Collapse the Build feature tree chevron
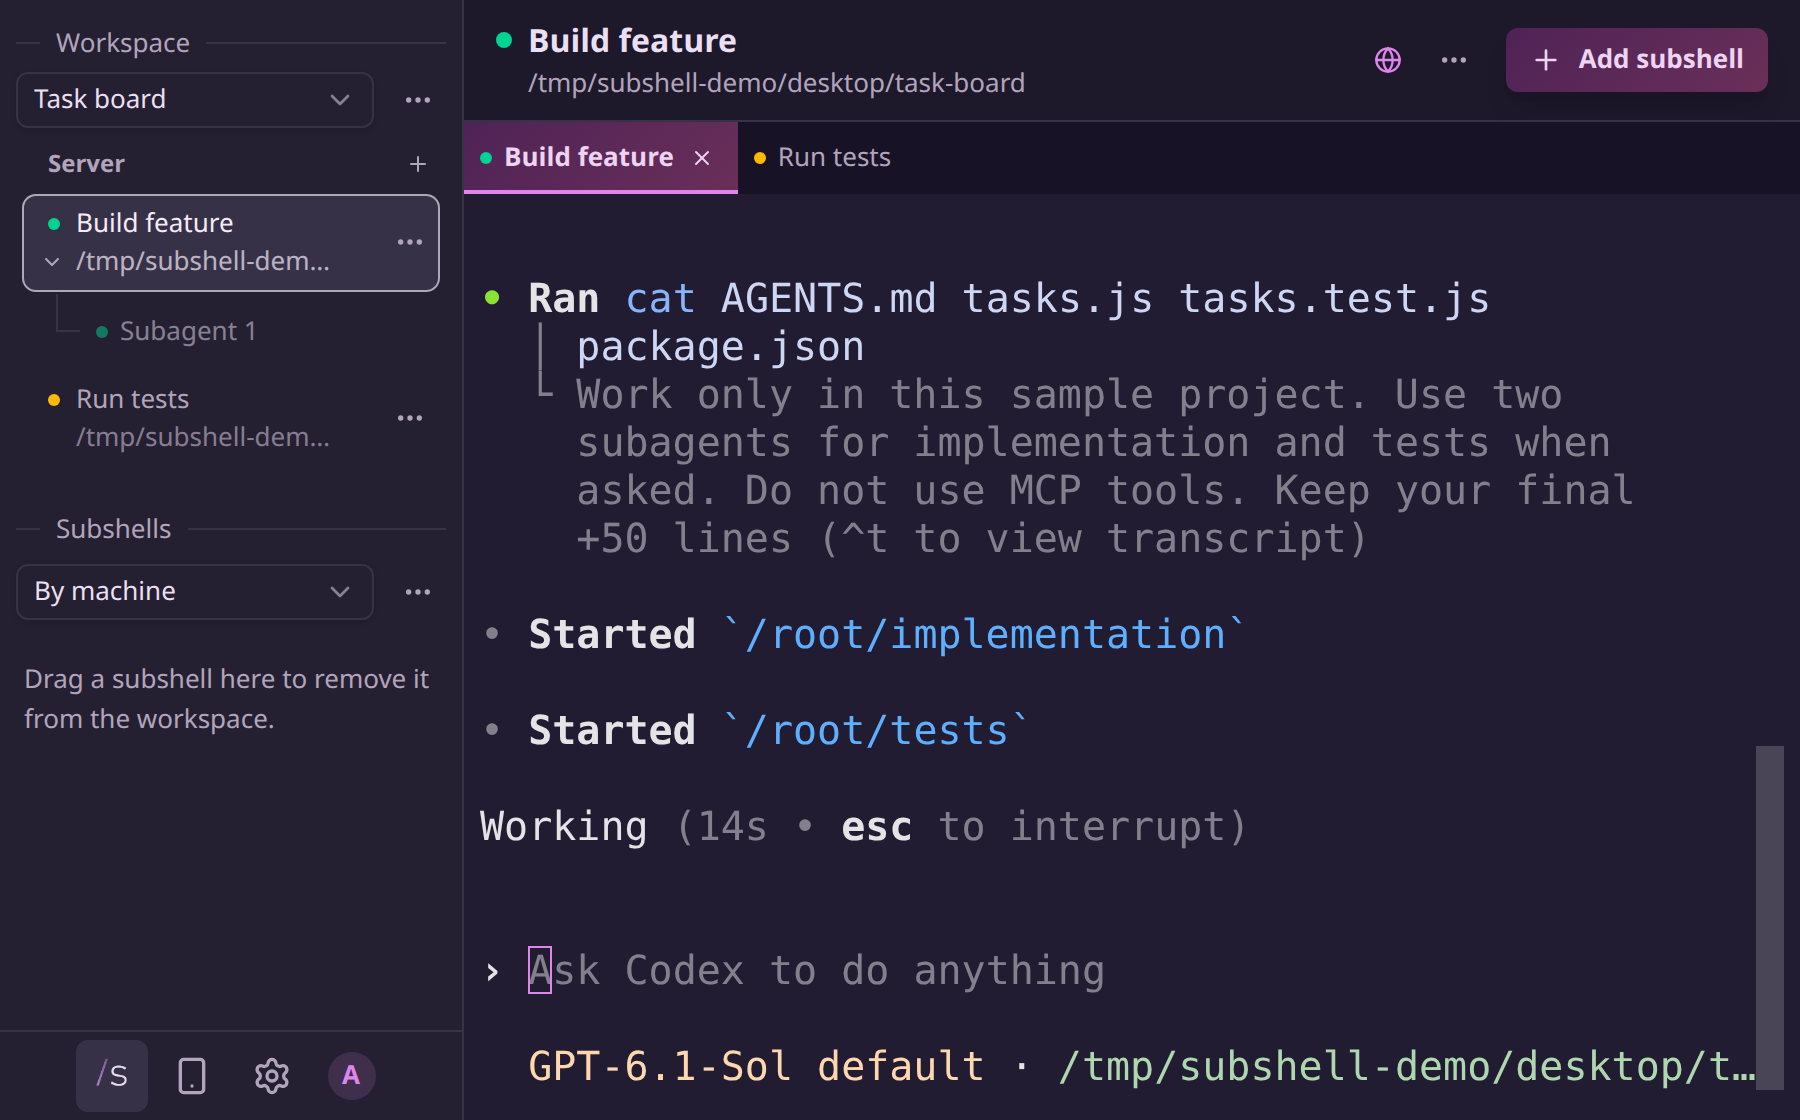The height and width of the screenshot is (1120, 1800). tap(52, 262)
